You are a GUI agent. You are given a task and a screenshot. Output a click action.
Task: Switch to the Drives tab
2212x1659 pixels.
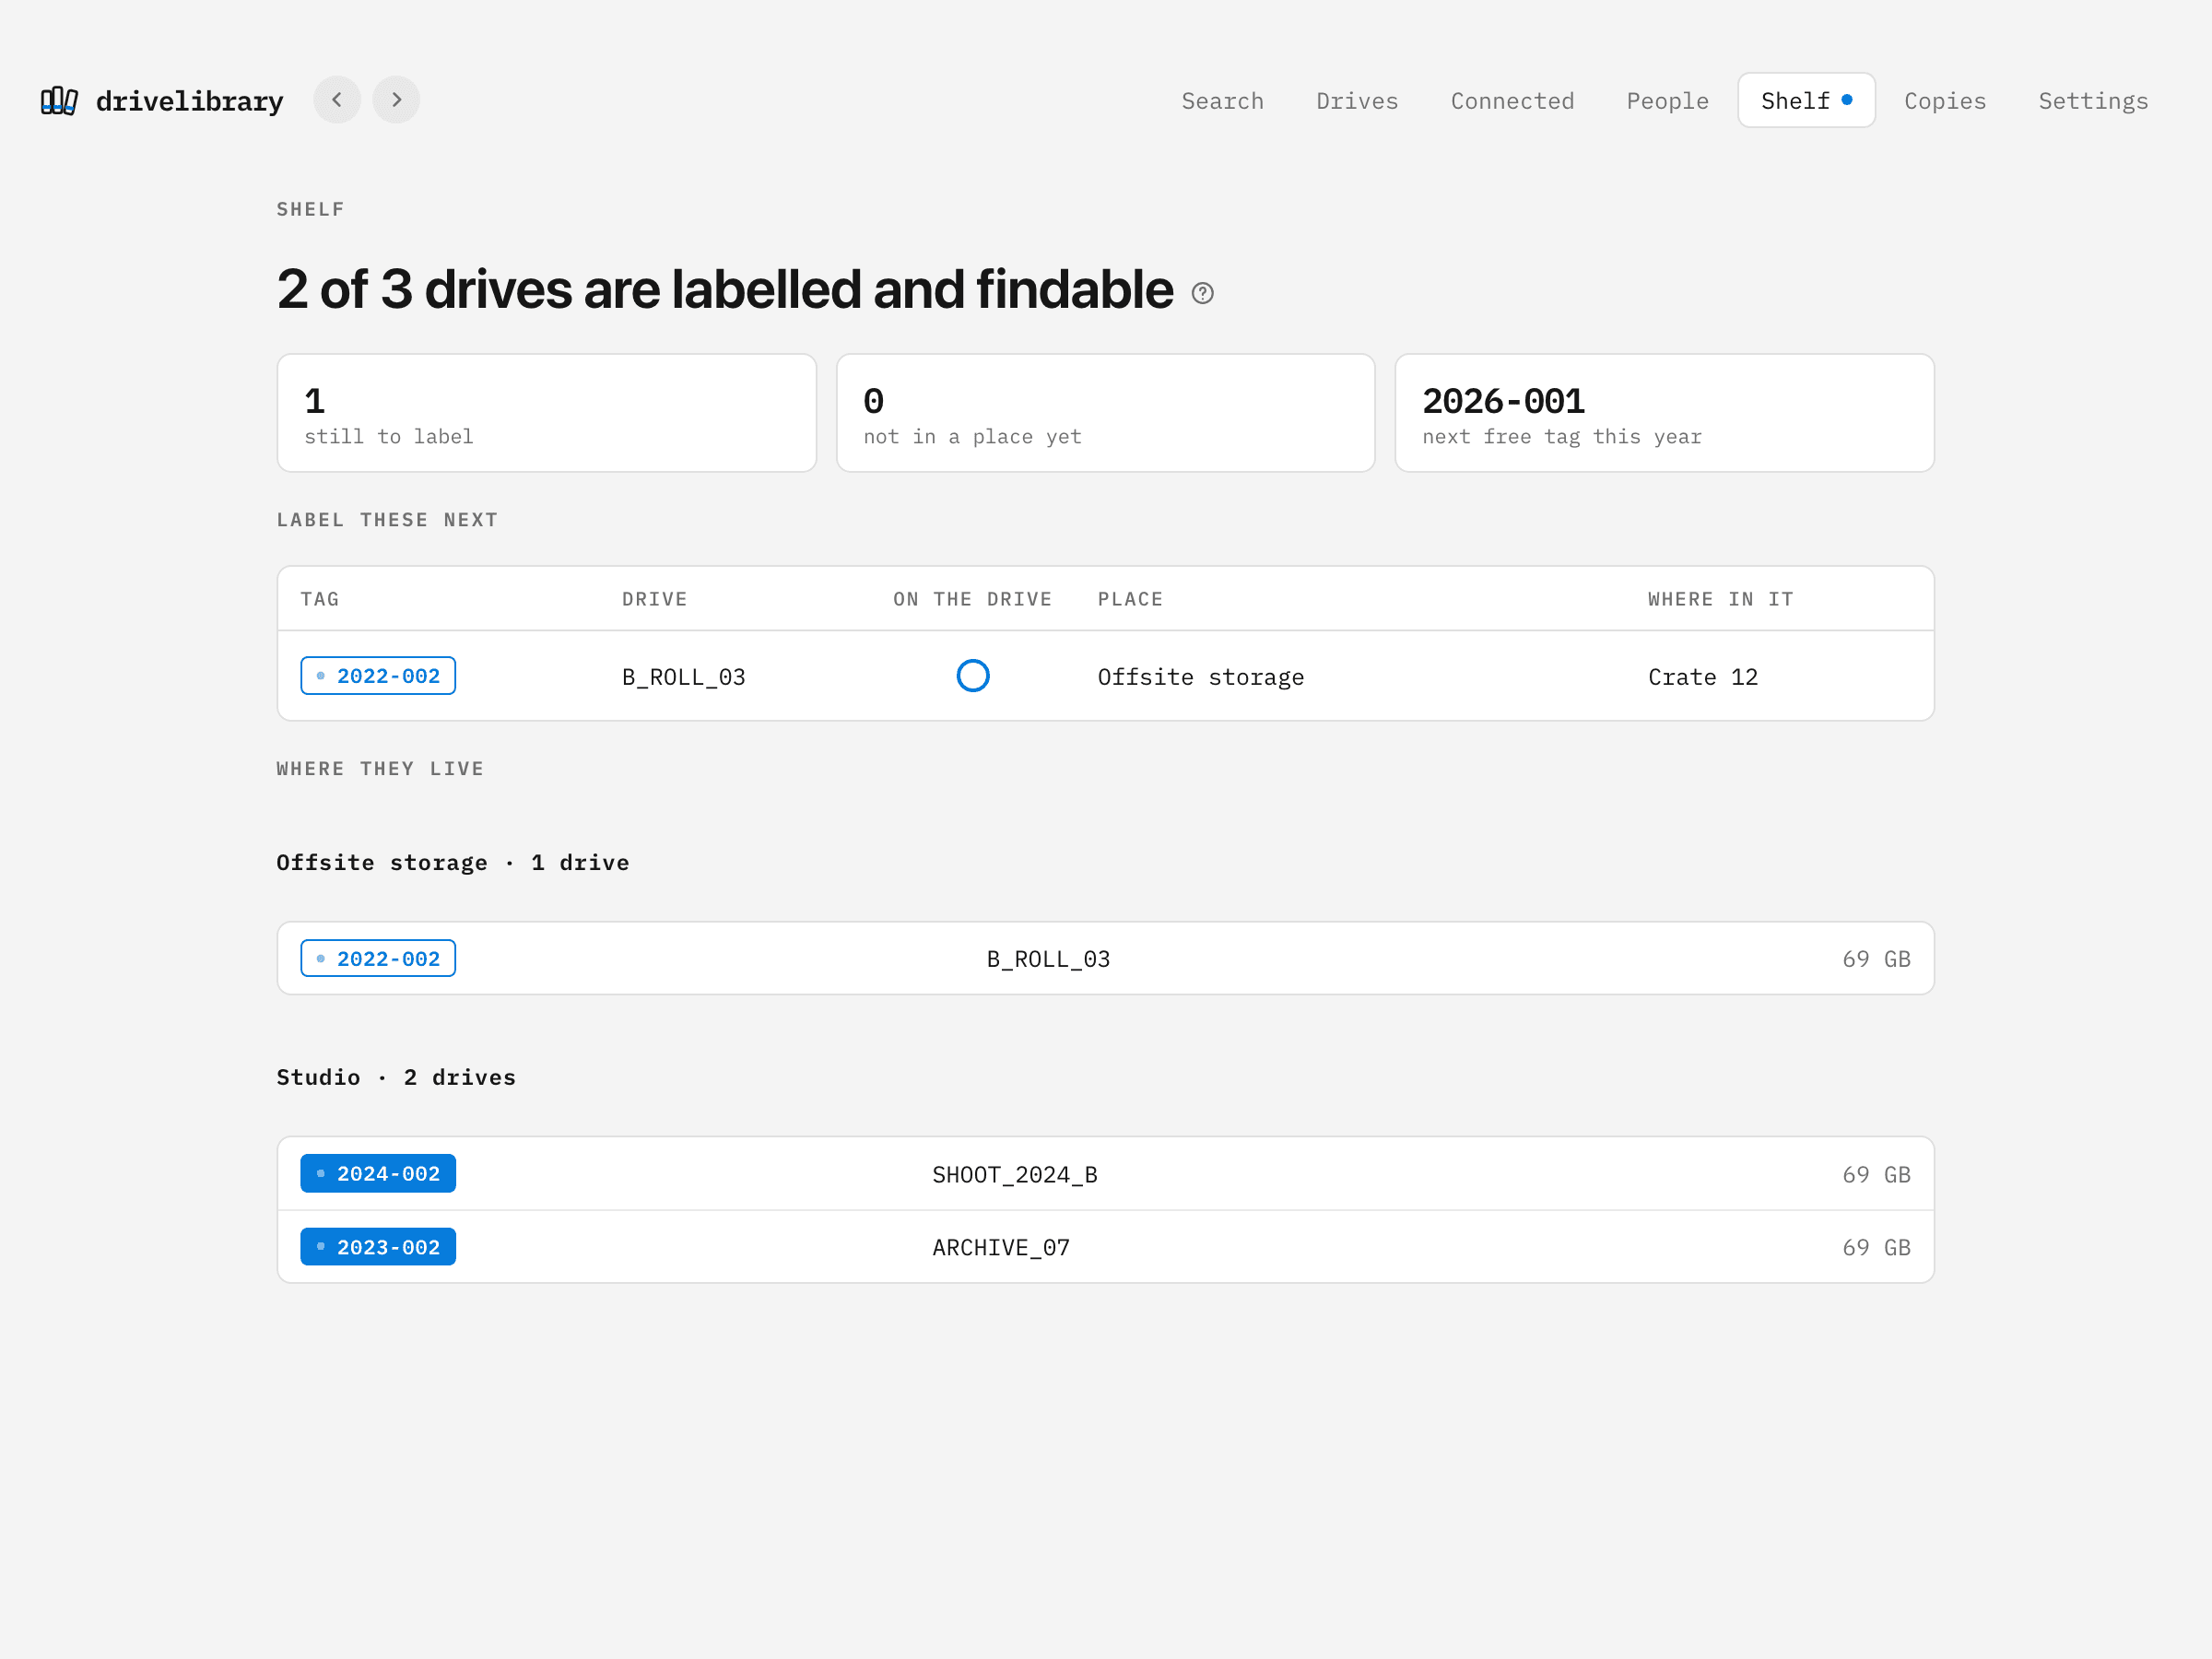[x=1357, y=101]
